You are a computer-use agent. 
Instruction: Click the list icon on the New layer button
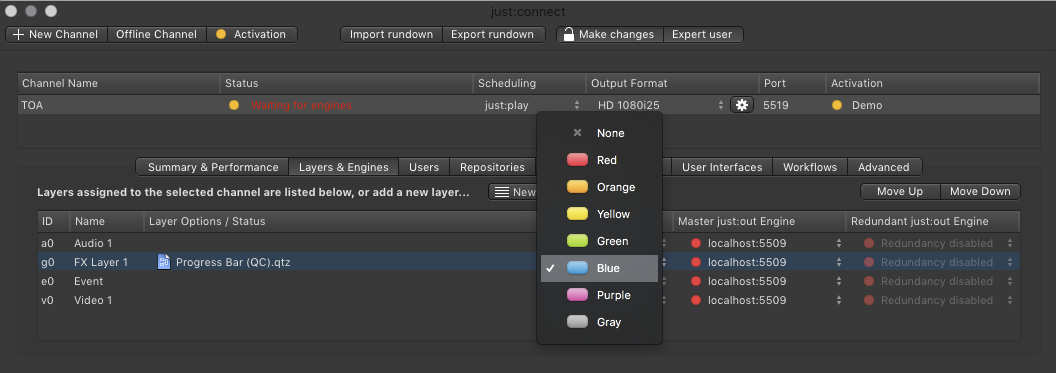coord(502,192)
